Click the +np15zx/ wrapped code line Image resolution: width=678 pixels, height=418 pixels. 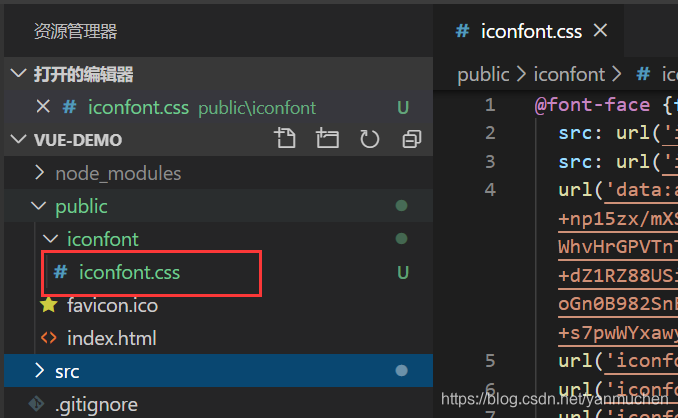click(618, 219)
